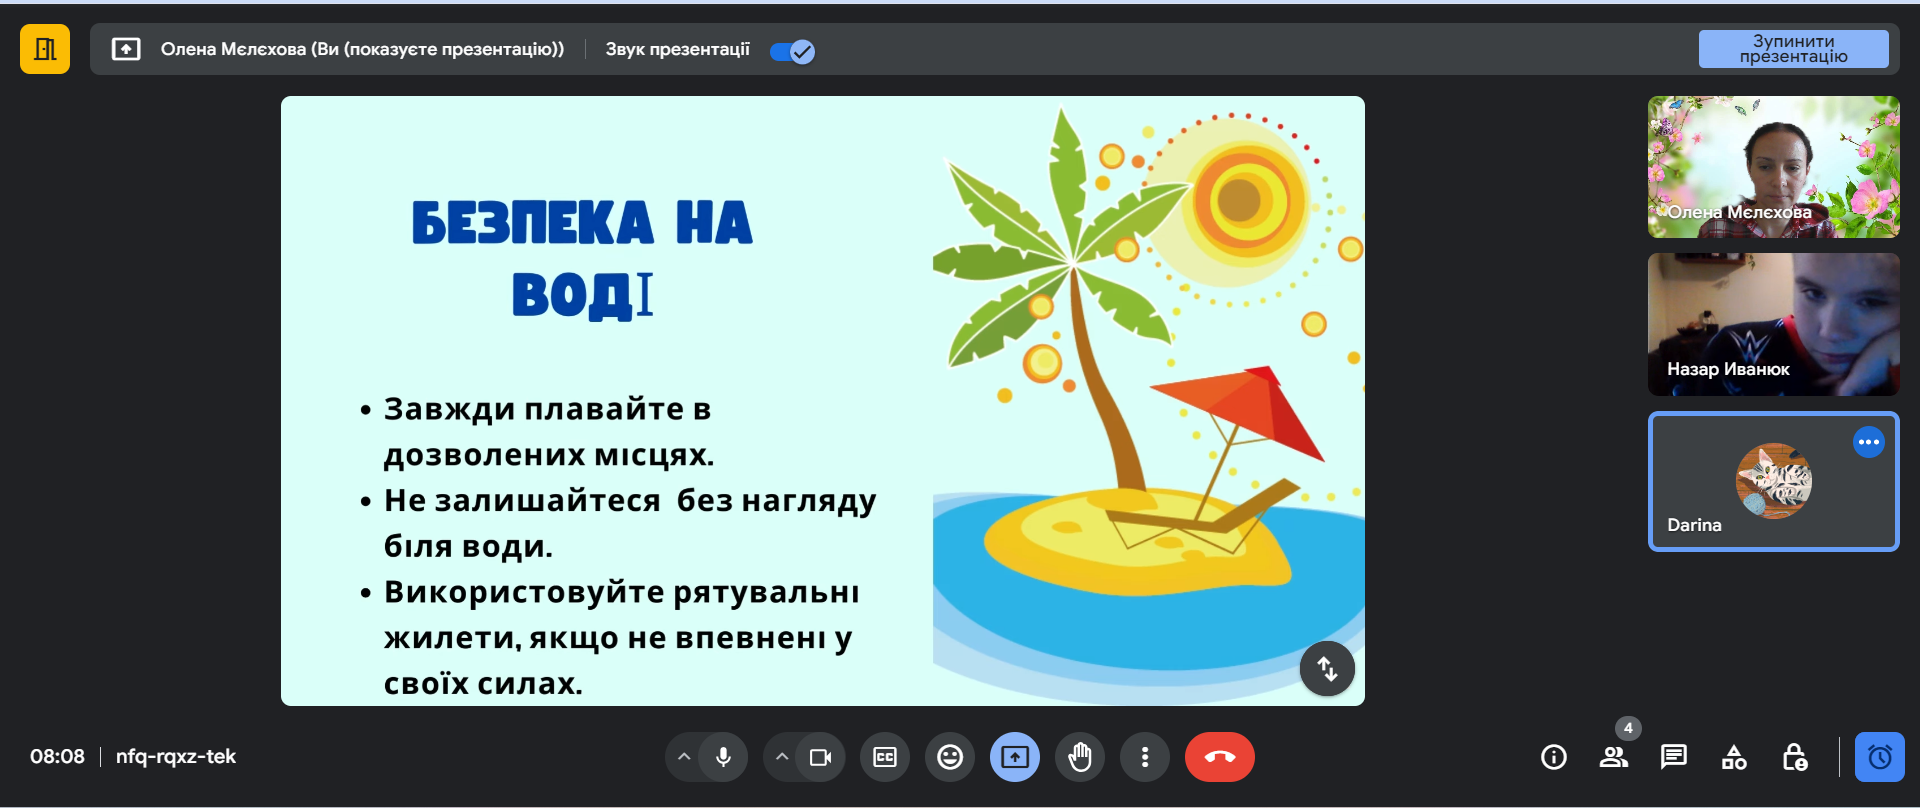Click Зупинити презентацію button
Image resolution: width=1920 pixels, height=808 pixels.
pos(1793,49)
